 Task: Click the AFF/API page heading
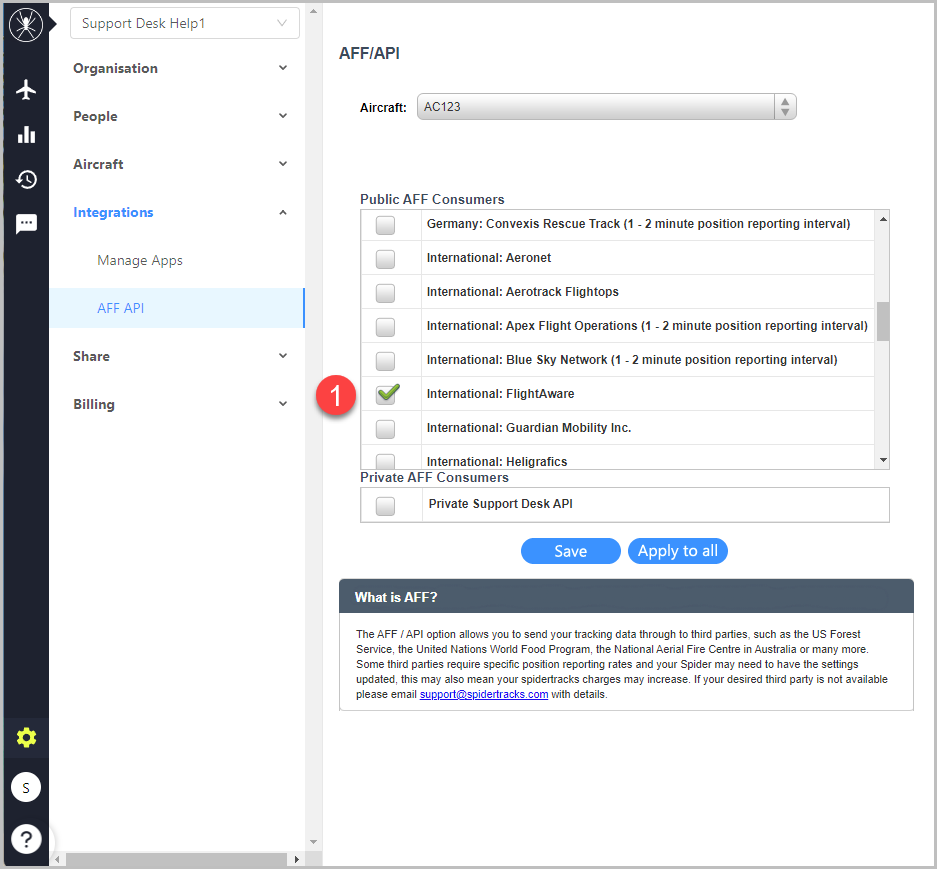[x=369, y=53]
